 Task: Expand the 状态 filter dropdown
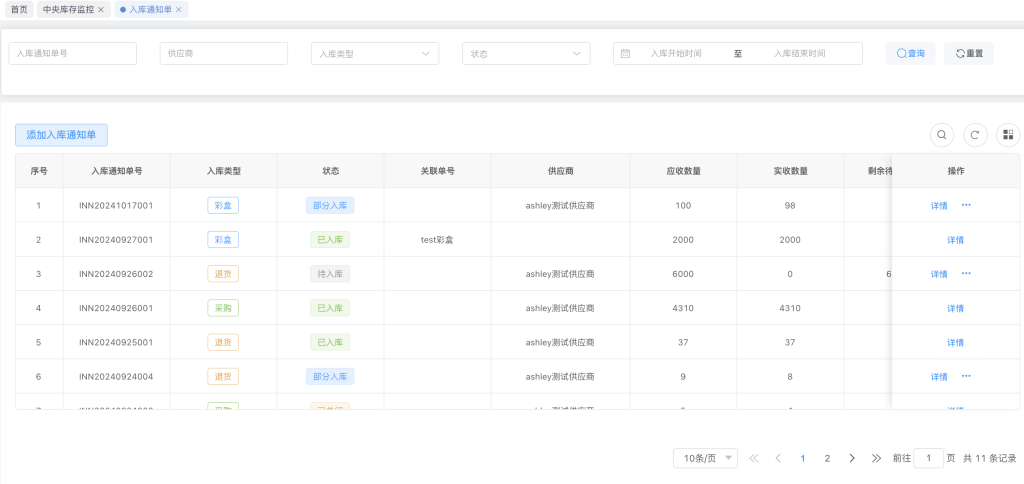(x=525, y=54)
